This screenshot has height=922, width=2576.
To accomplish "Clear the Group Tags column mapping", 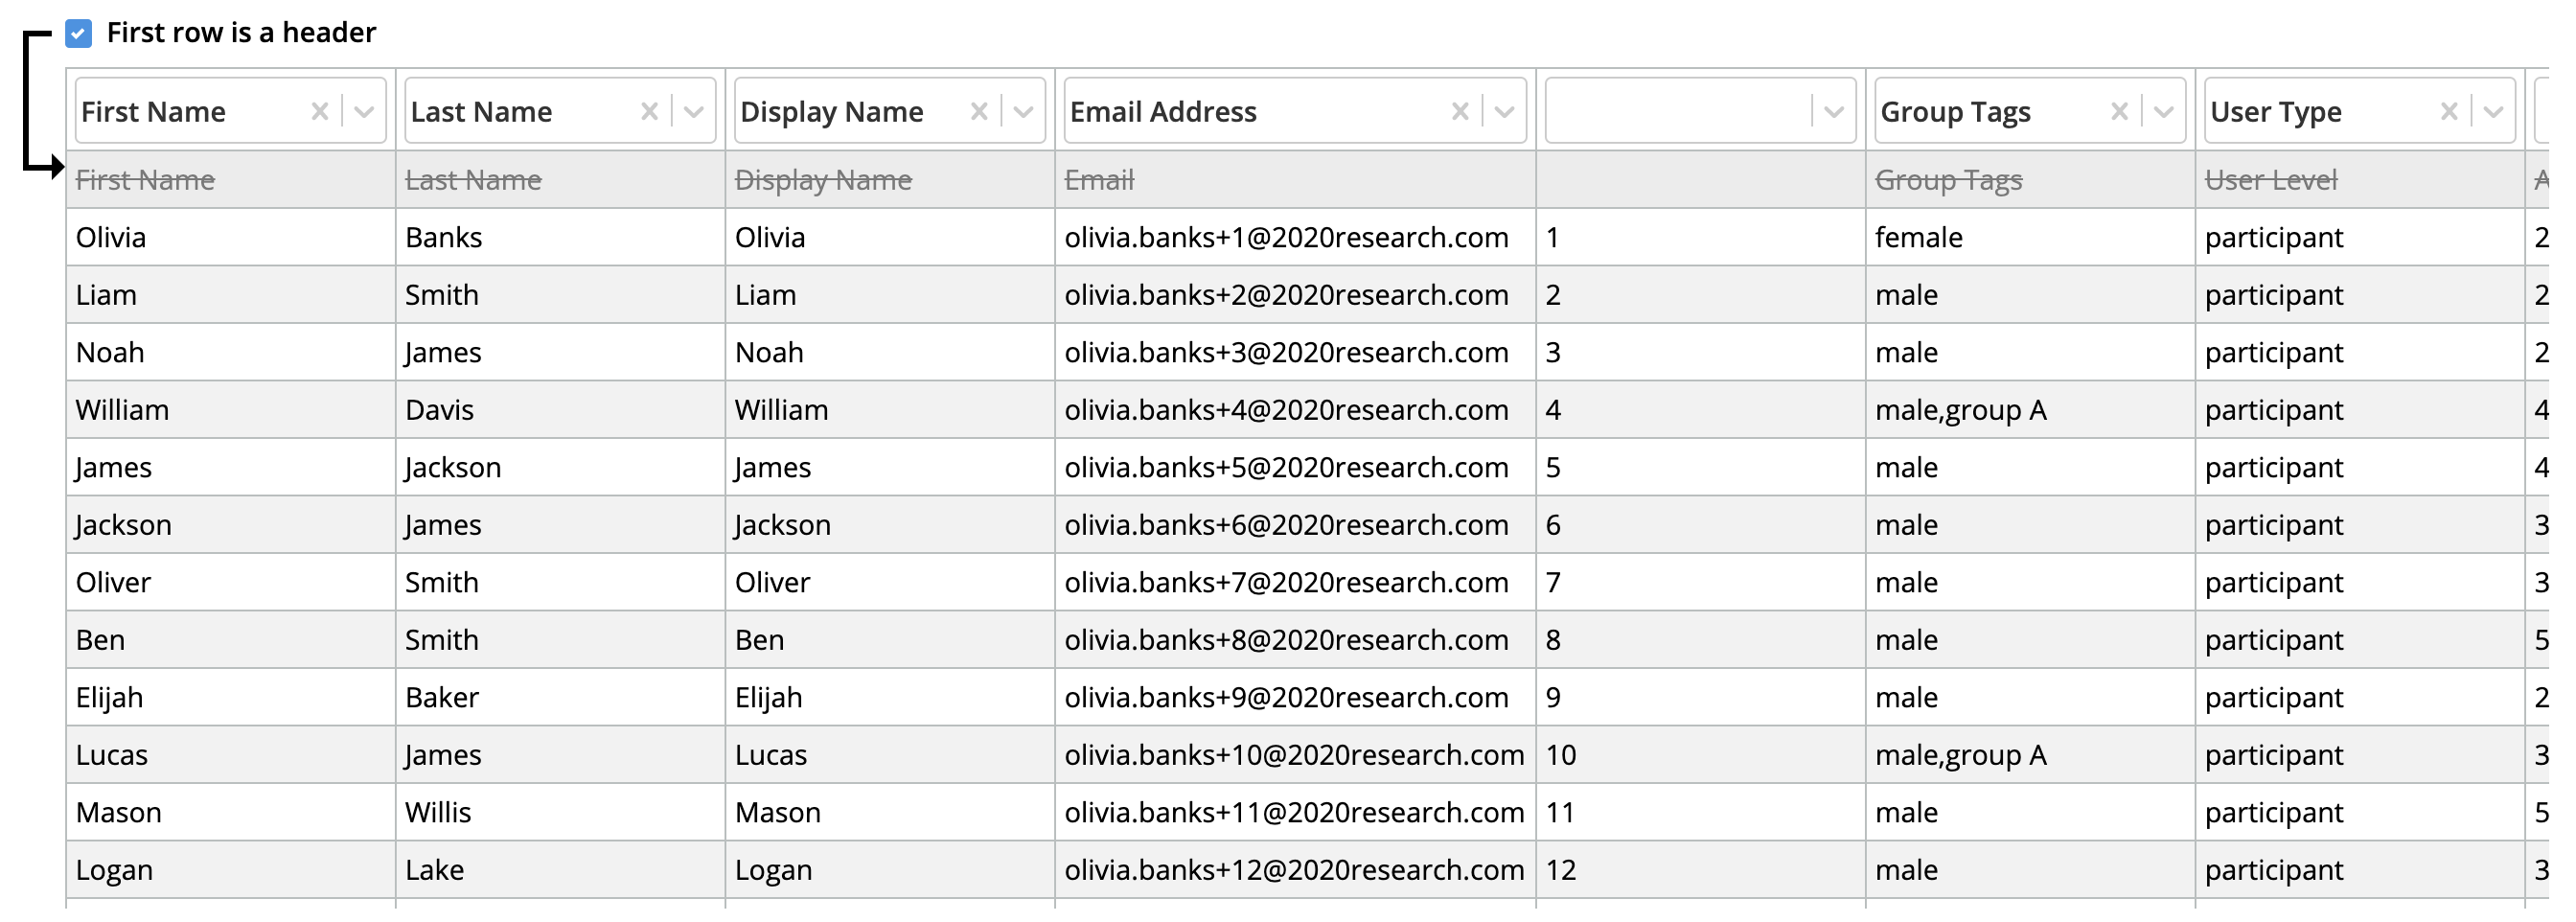I will tap(2119, 111).
